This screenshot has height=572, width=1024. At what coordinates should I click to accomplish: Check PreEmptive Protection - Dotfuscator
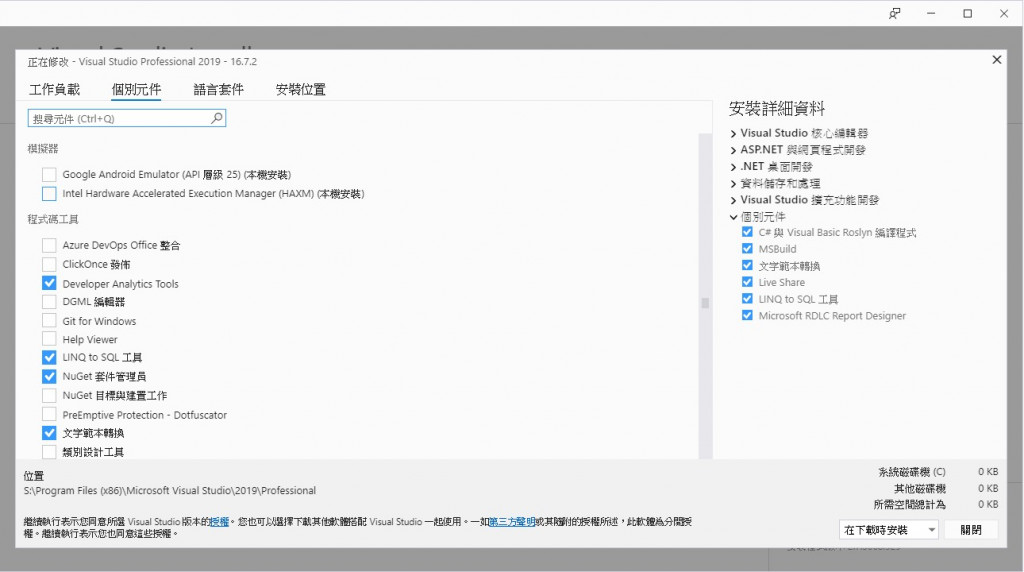point(49,414)
